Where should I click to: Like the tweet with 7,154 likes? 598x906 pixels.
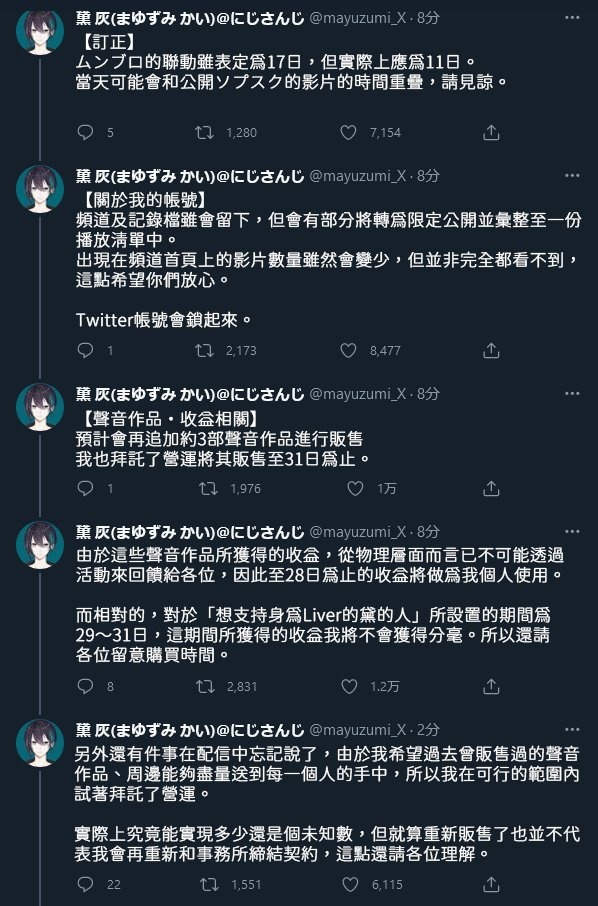click(x=348, y=132)
